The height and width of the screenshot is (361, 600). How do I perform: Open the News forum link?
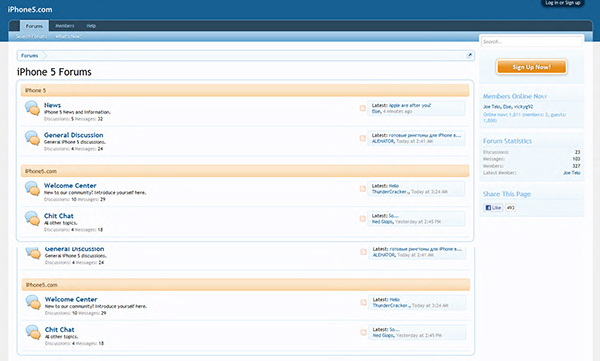click(x=52, y=105)
